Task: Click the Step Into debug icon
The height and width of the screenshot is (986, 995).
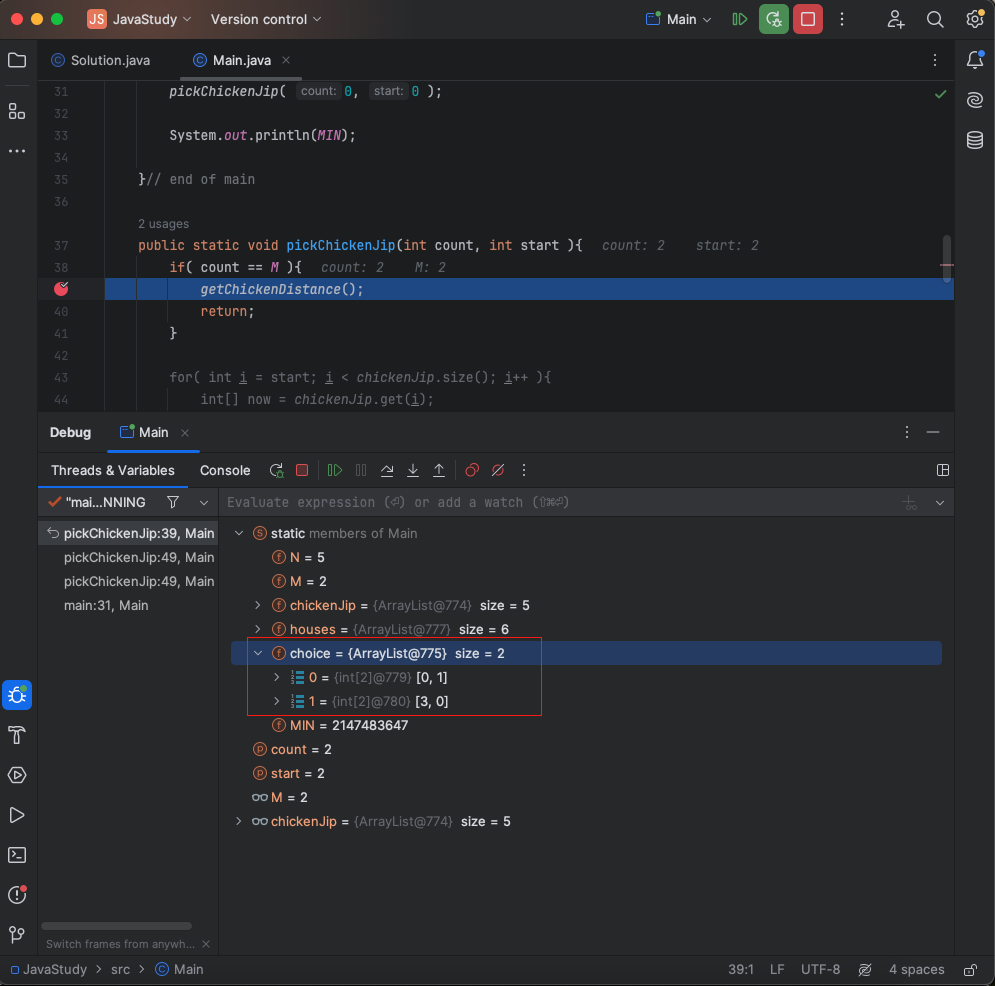Action: tap(412, 470)
